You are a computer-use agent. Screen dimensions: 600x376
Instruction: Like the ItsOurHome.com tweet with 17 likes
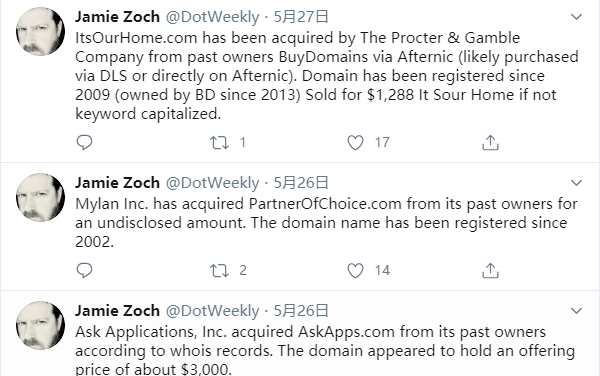tap(355, 143)
